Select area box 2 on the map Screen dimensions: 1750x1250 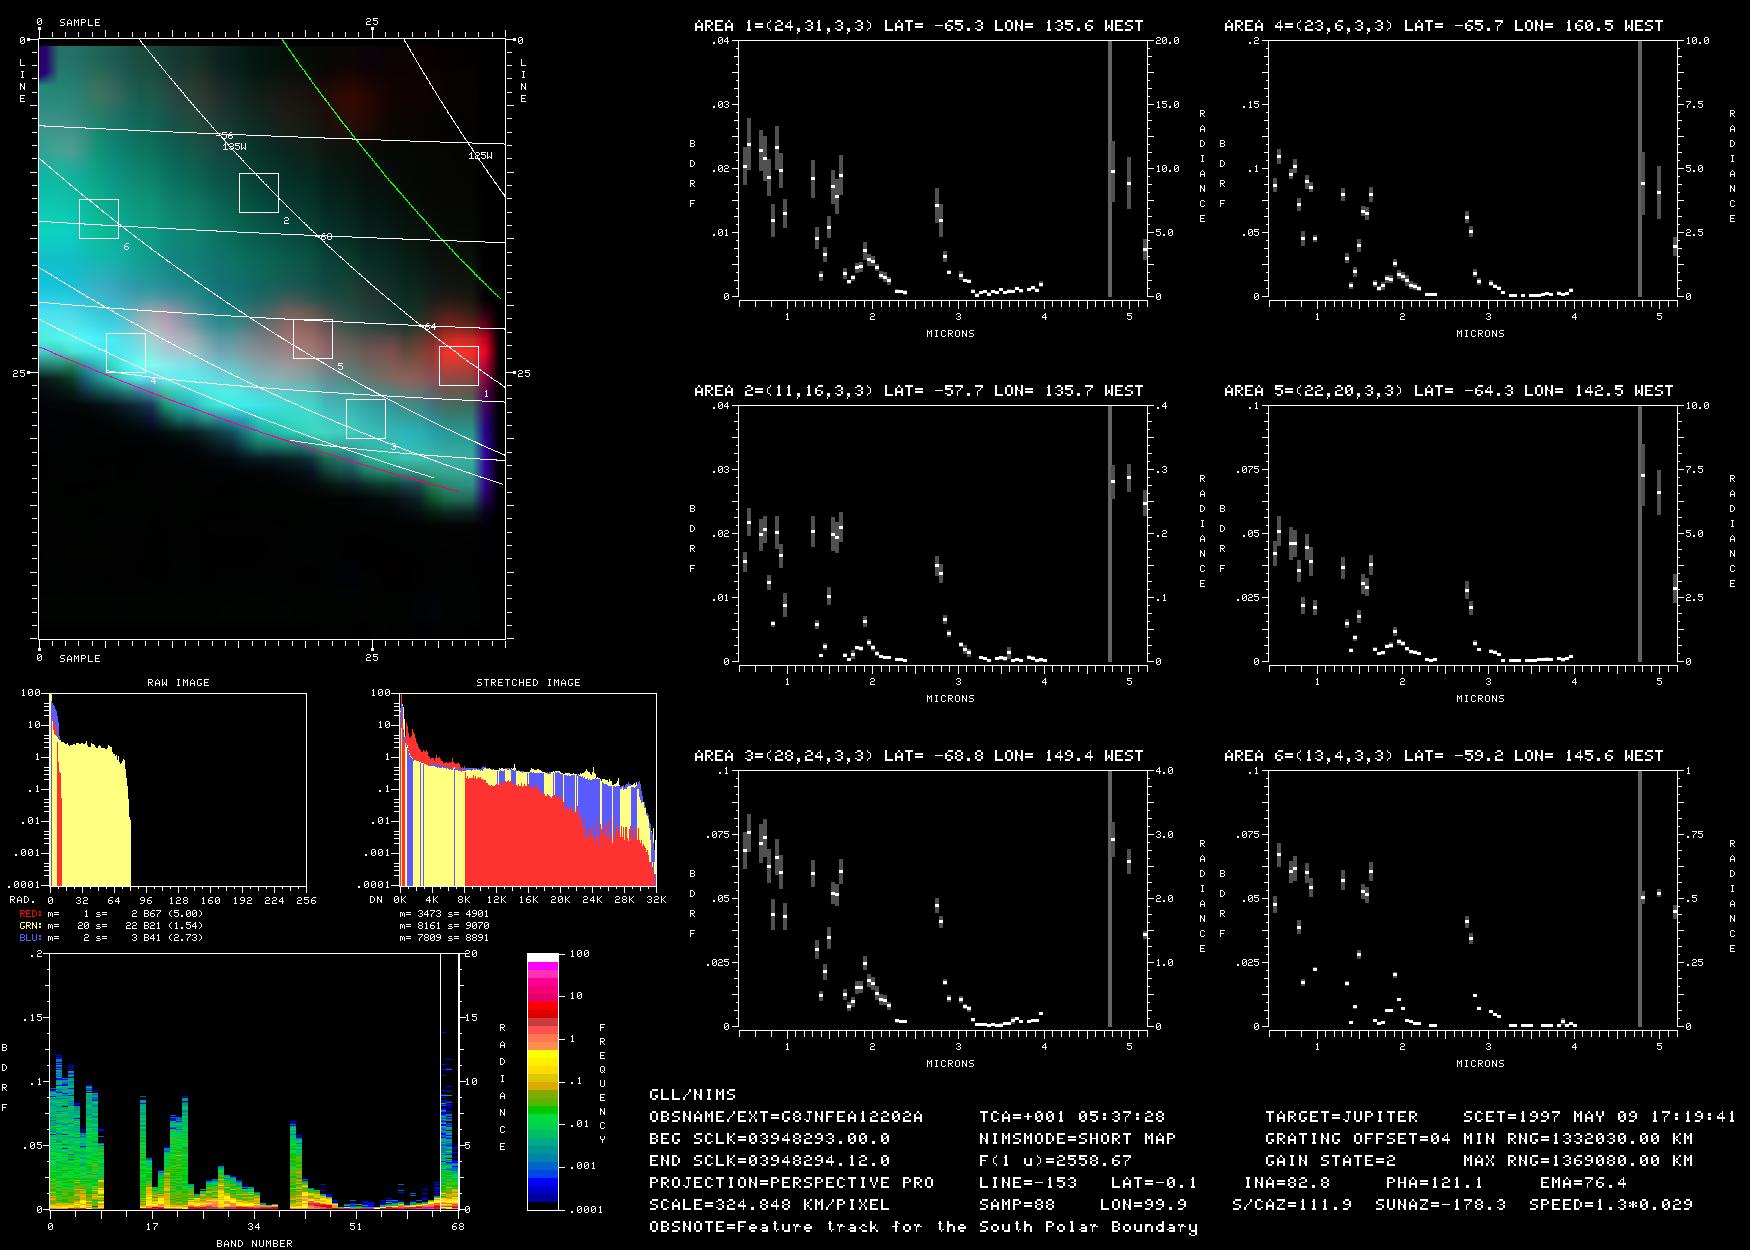point(259,193)
